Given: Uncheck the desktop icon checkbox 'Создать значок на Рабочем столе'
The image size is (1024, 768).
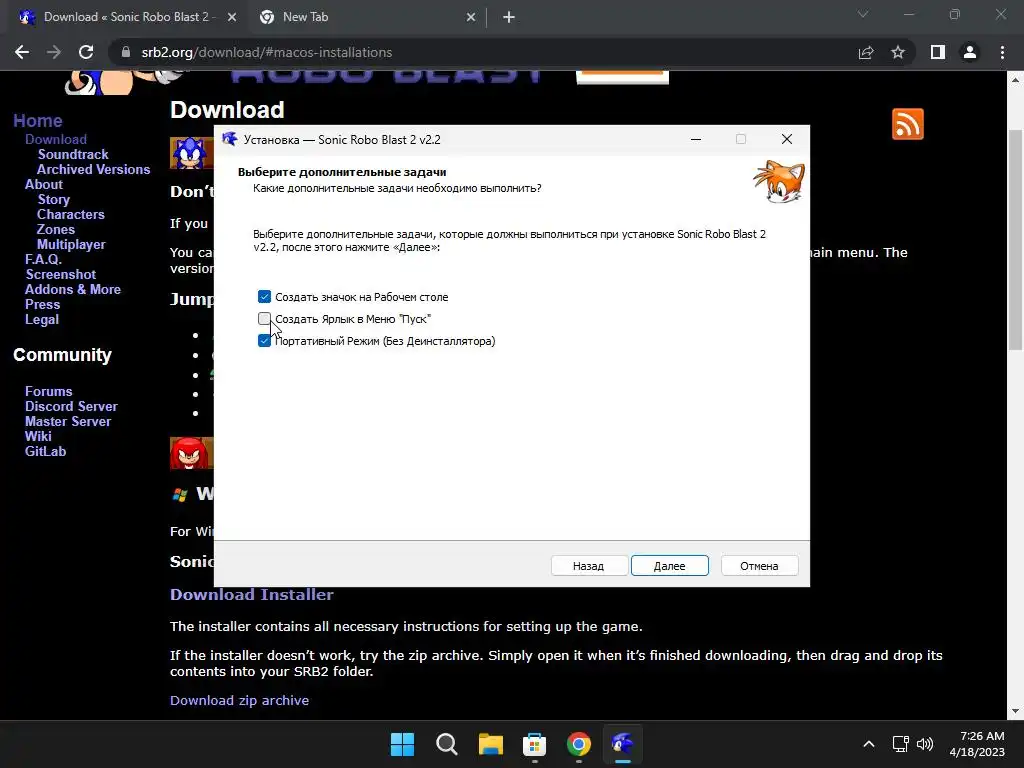Looking at the screenshot, I should pyautogui.click(x=264, y=297).
